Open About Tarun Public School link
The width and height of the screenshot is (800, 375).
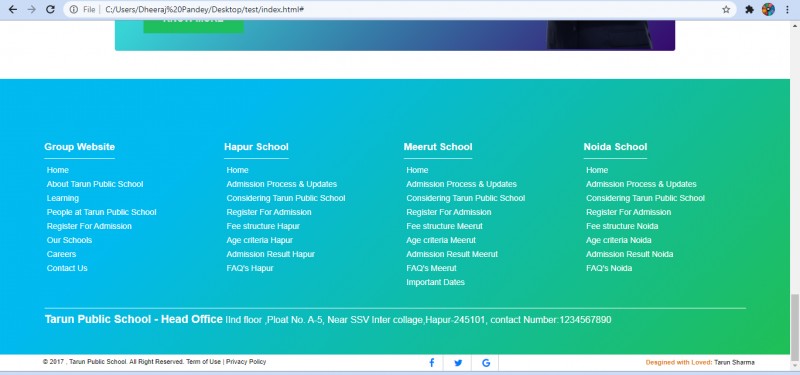[x=95, y=184]
